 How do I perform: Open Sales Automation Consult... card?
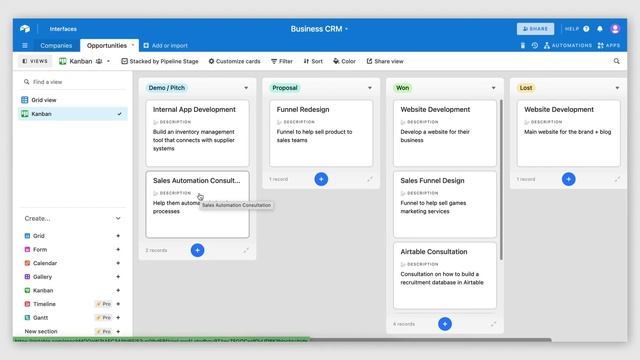tap(197, 204)
